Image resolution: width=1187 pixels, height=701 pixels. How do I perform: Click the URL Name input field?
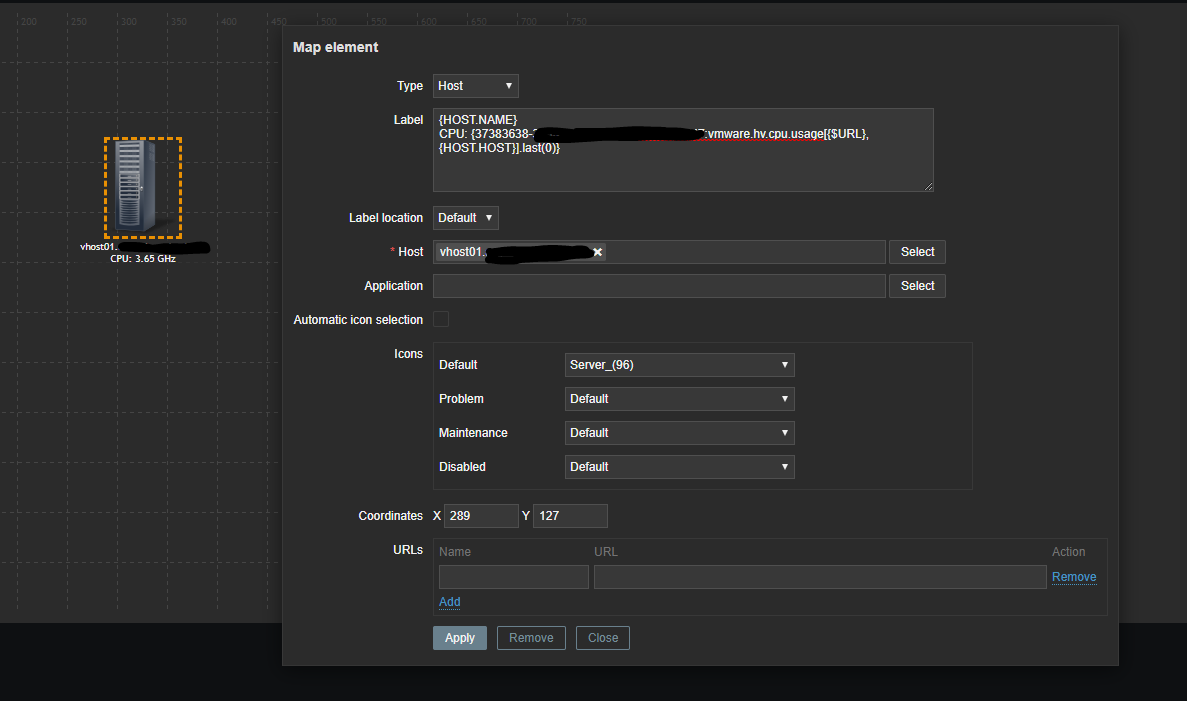pos(513,577)
